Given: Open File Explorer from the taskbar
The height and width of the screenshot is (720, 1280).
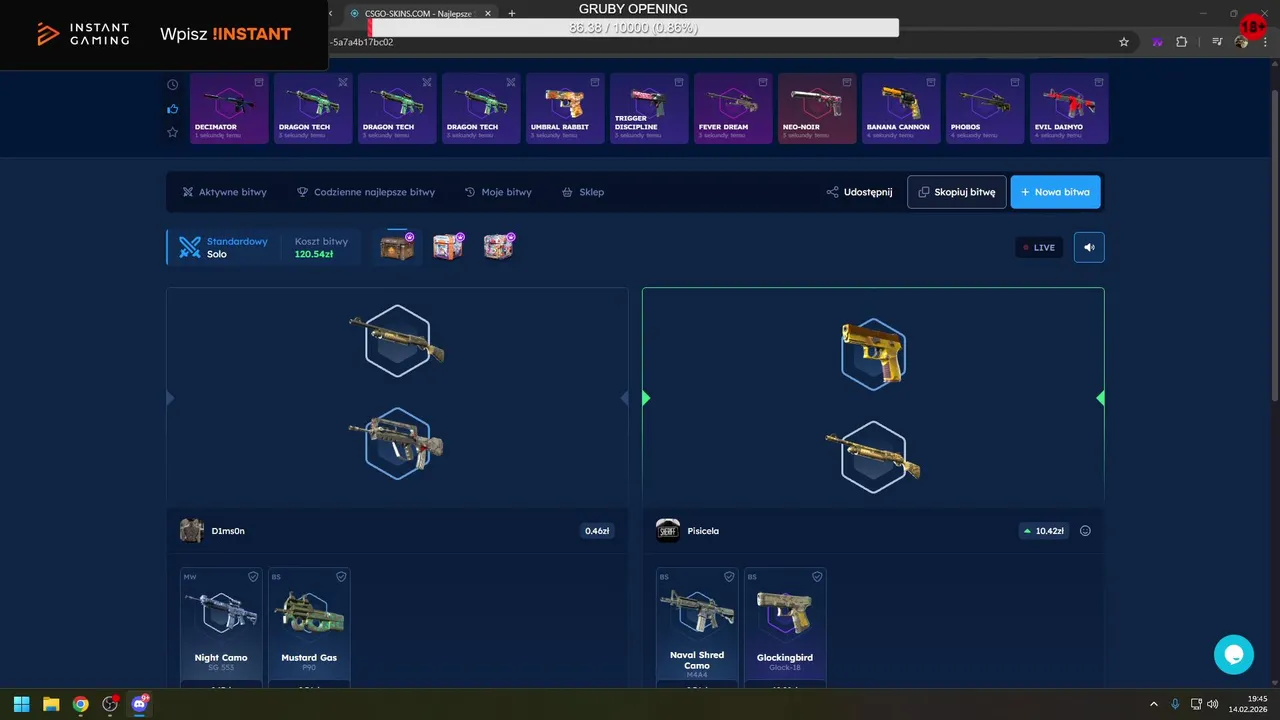Looking at the screenshot, I should pyautogui.click(x=51, y=704).
